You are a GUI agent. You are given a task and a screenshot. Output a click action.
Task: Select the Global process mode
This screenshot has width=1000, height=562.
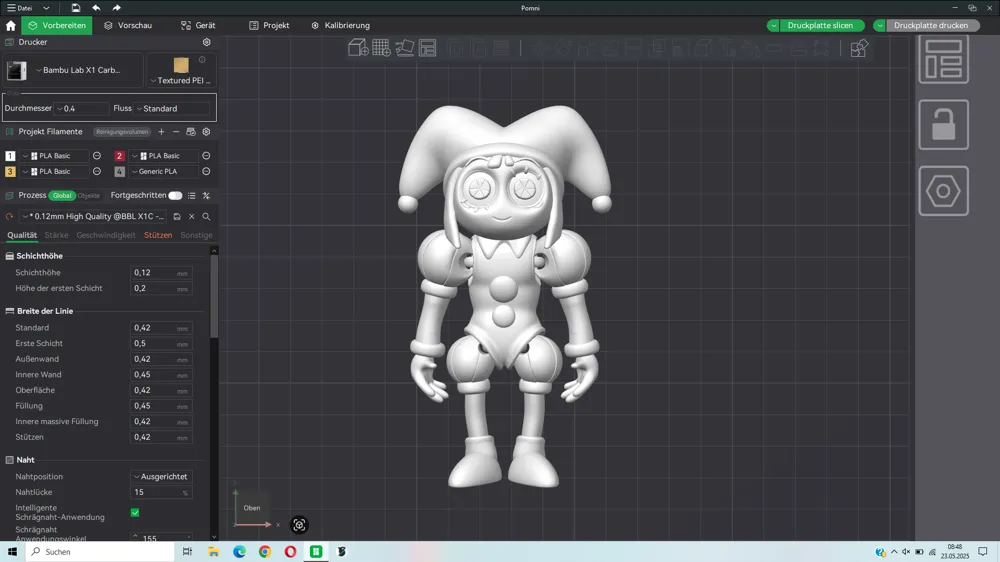pyautogui.click(x=62, y=195)
